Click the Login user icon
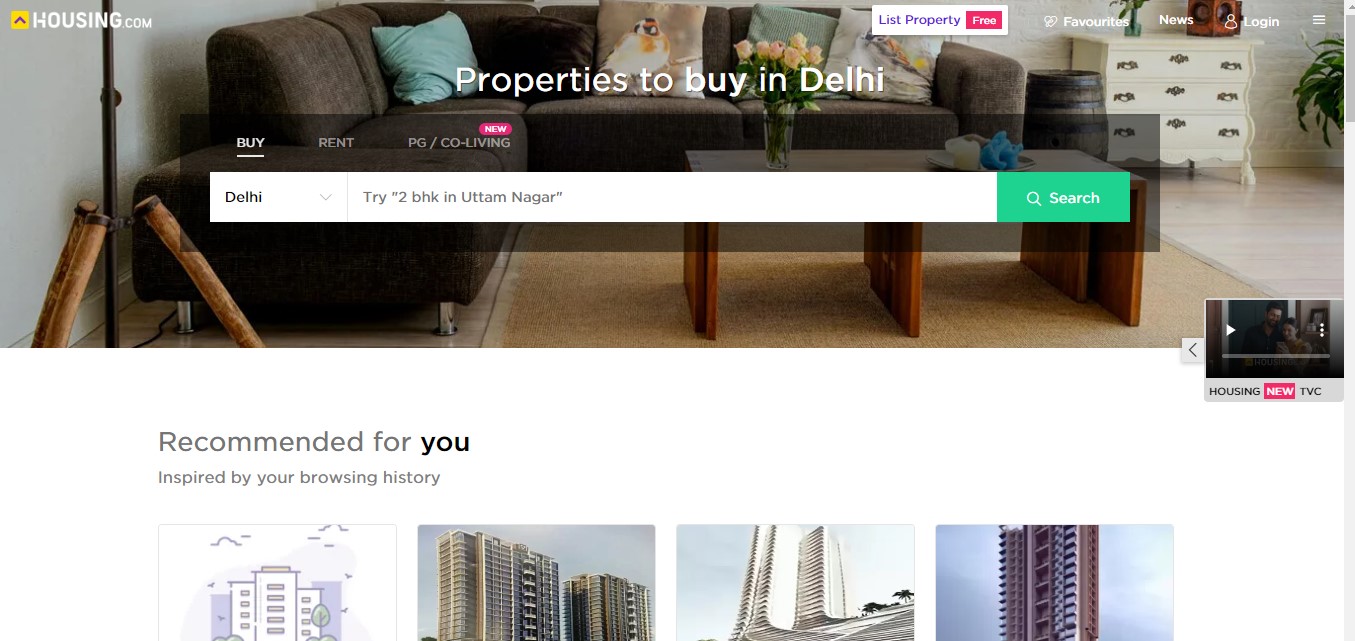The height and width of the screenshot is (641, 1355). [1231, 21]
